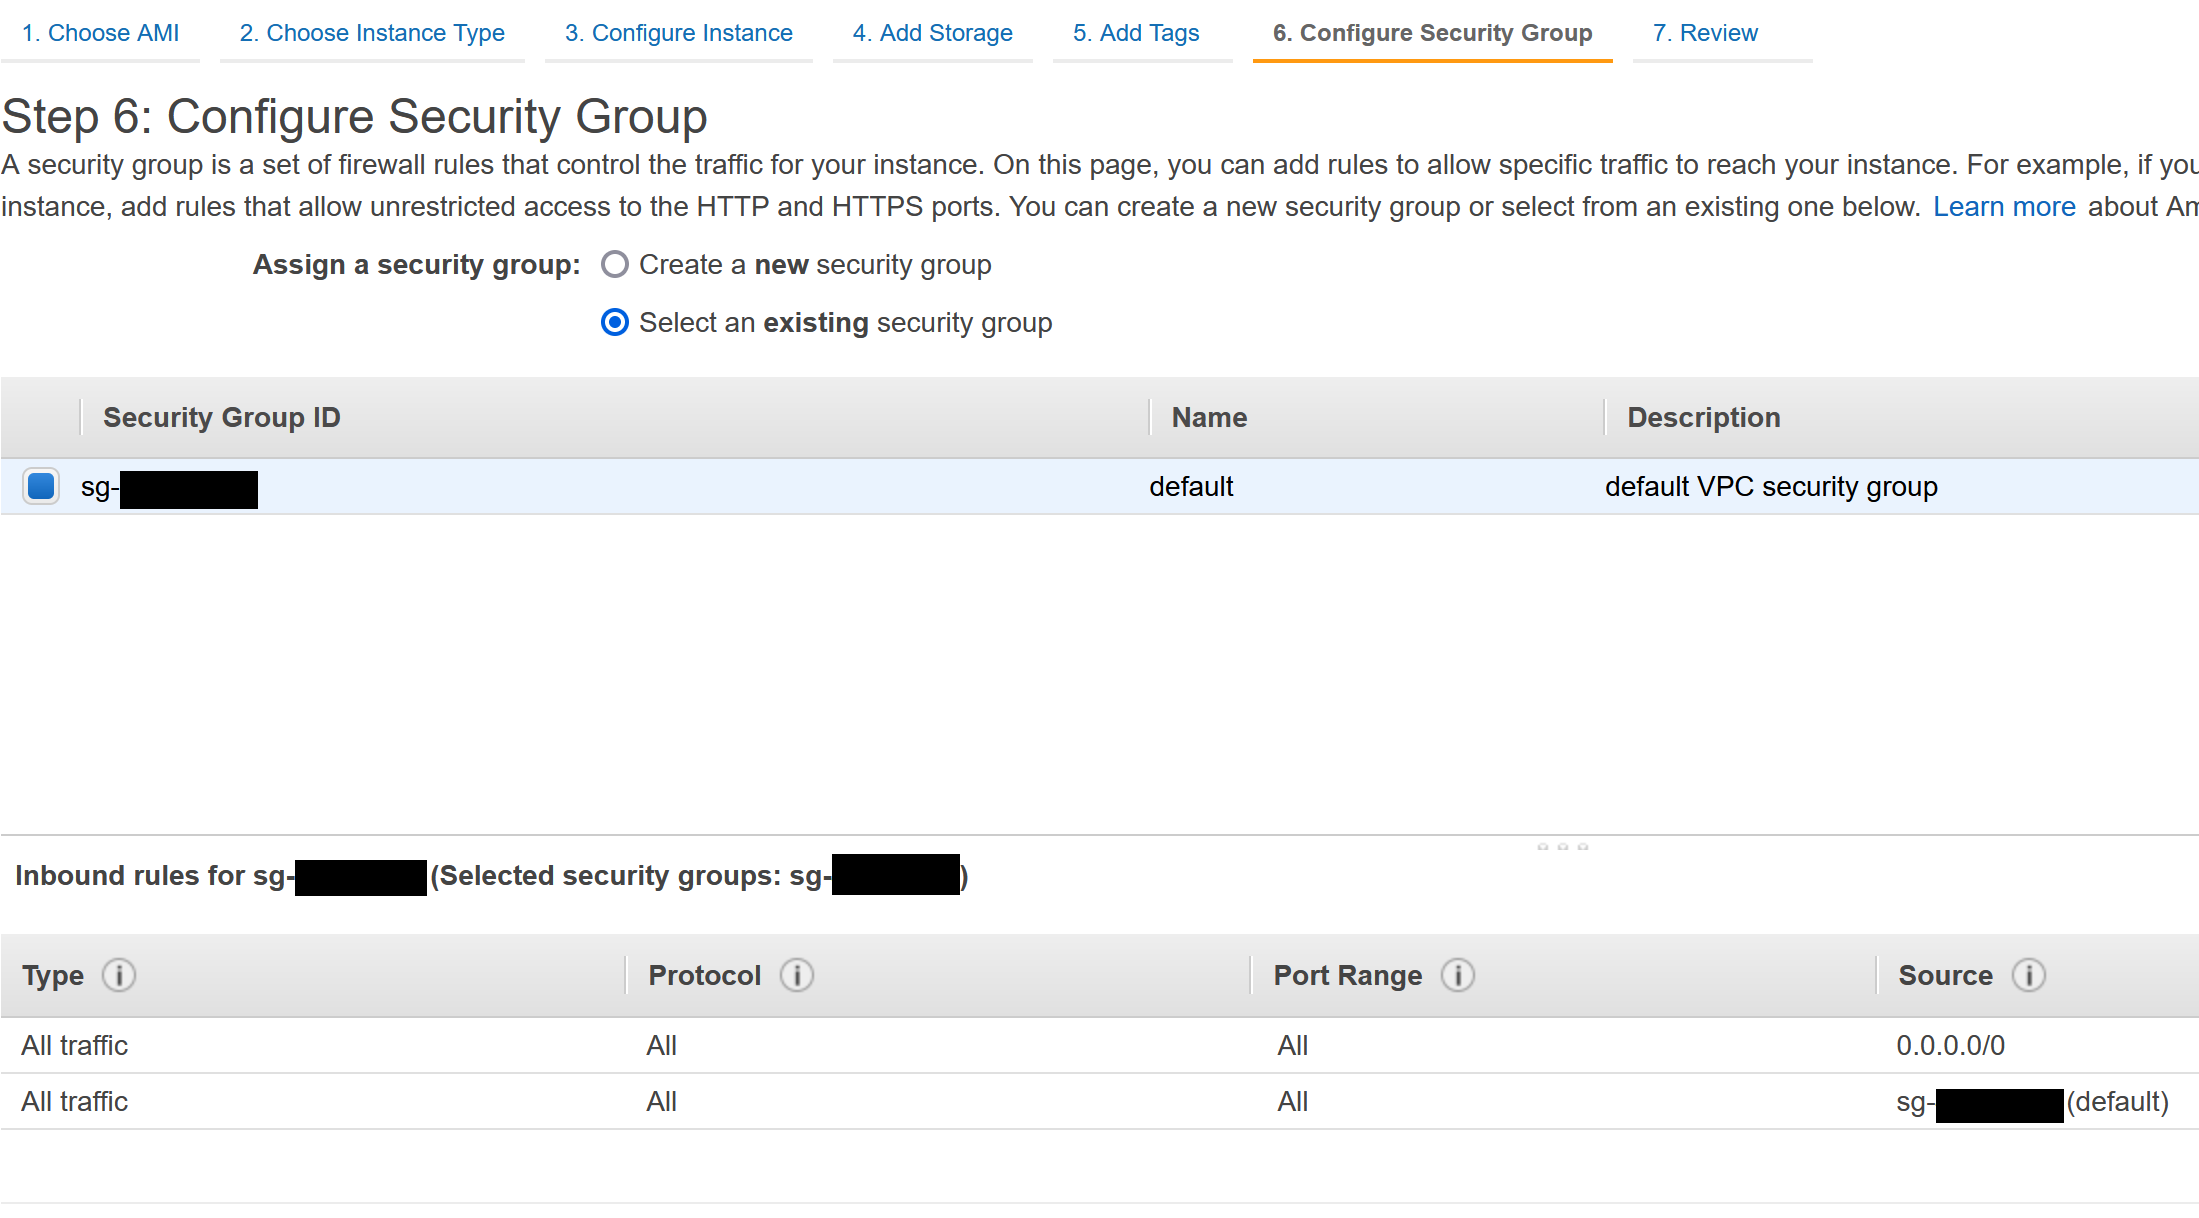Click the Learn more link
The height and width of the screenshot is (1218, 2199).
tap(2004, 207)
